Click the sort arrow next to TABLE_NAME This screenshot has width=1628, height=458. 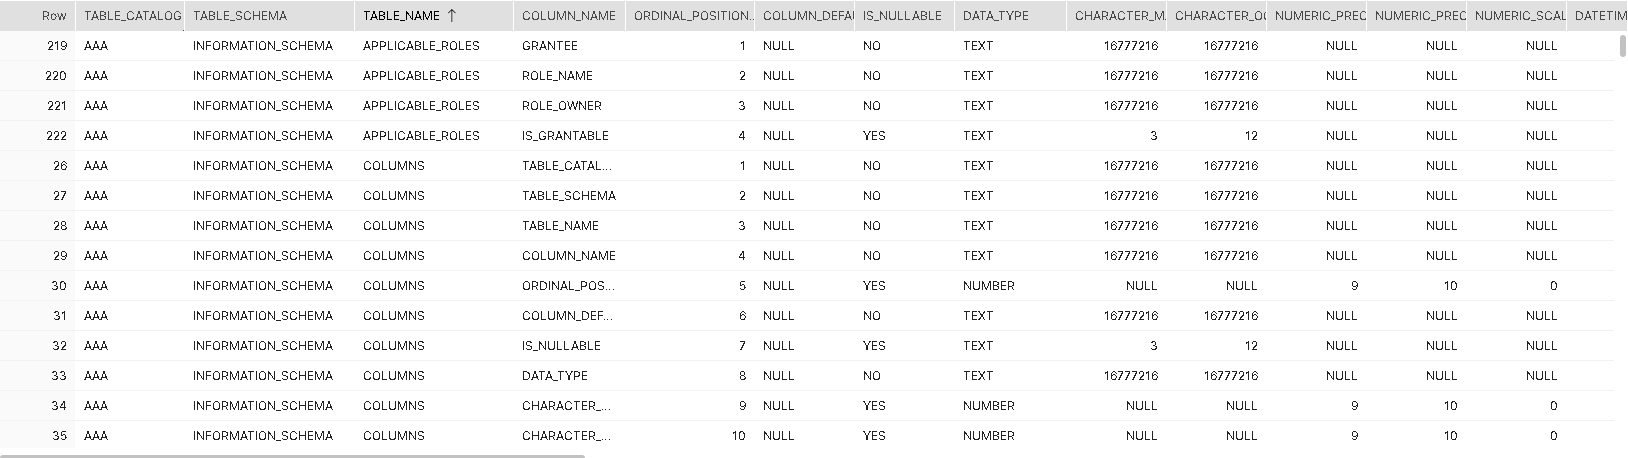click(x=451, y=16)
